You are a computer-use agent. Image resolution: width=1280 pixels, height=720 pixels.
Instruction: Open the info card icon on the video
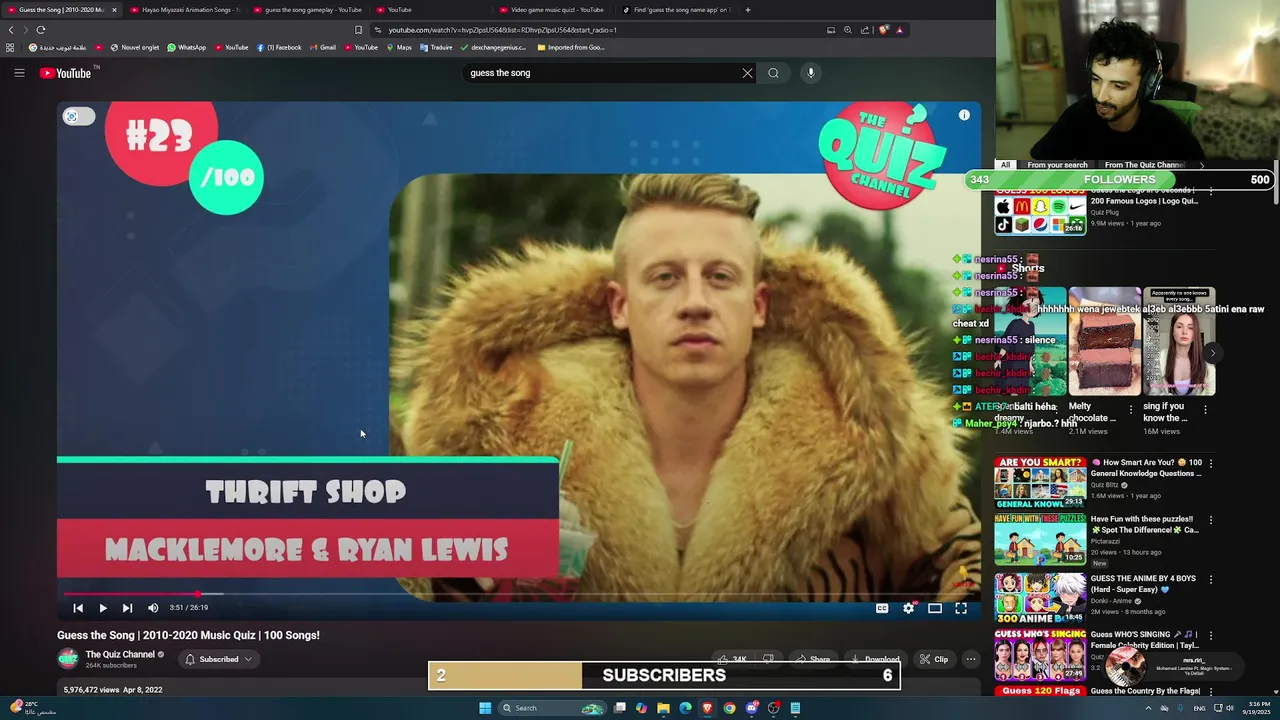tap(964, 115)
